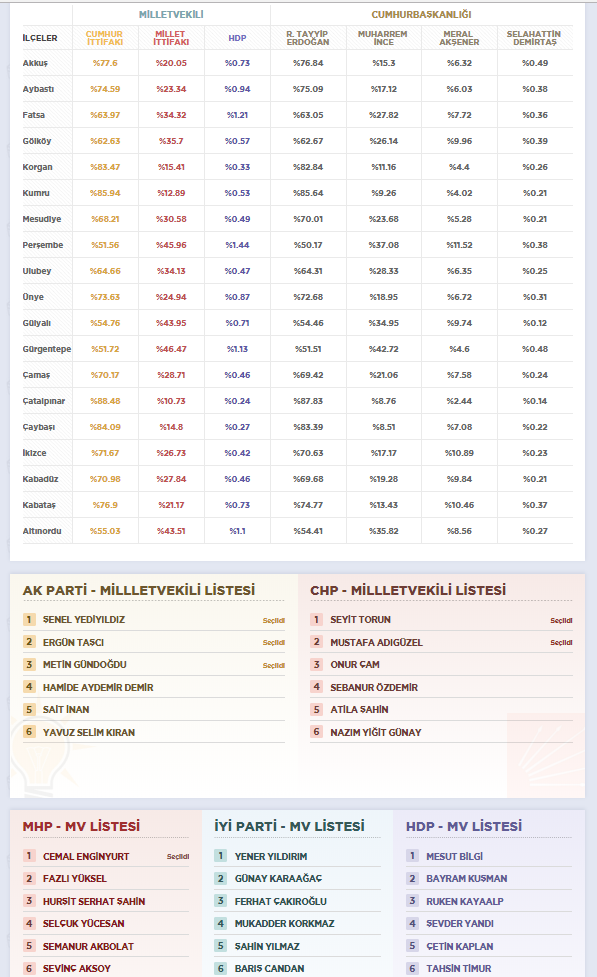Click the Çatalpınar district row label
597x977 pixels.
point(44,401)
